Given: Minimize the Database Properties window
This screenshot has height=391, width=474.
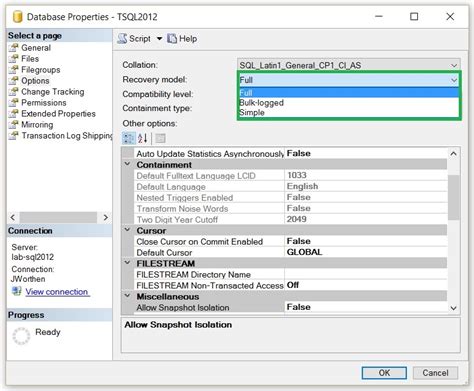Looking at the screenshot, I should pyautogui.click(x=379, y=16).
